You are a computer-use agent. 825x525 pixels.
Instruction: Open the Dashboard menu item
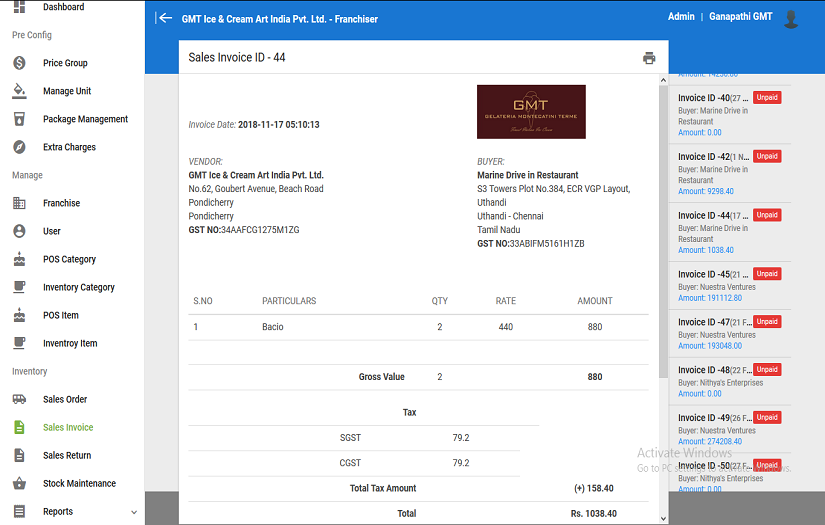[x=64, y=7]
